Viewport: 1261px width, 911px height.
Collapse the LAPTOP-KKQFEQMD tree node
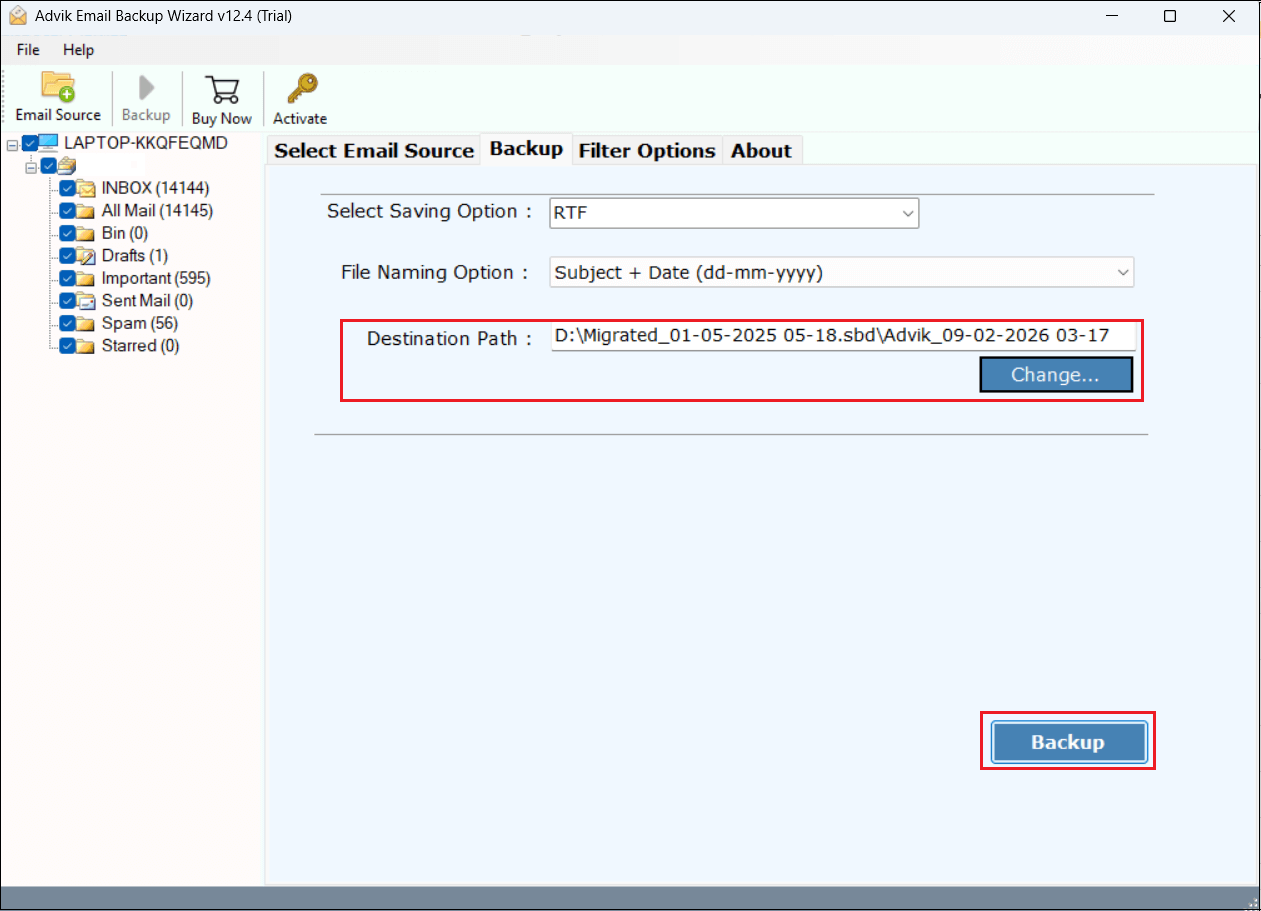(x=12, y=144)
